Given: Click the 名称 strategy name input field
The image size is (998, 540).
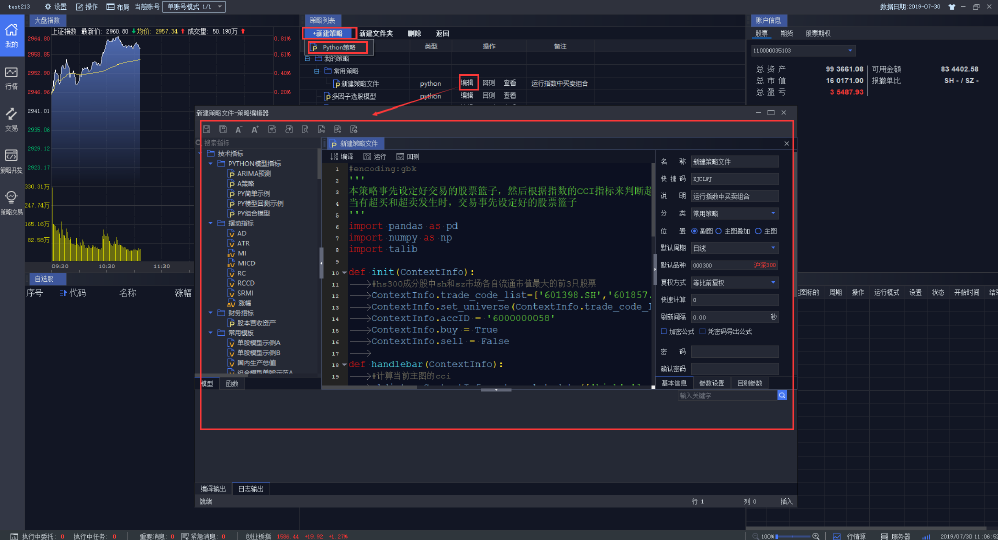Looking at the screenshot, I should coord(734,162).
